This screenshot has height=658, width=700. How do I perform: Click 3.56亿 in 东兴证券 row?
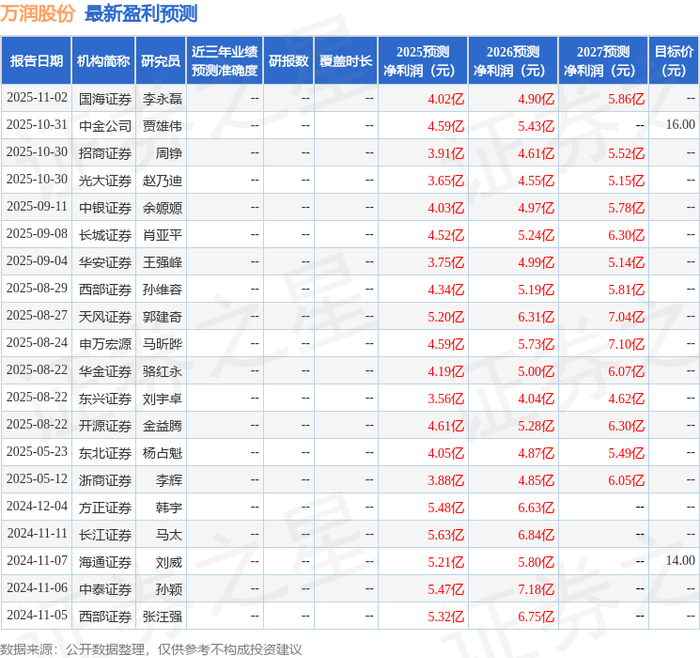[x=446, y=398]
